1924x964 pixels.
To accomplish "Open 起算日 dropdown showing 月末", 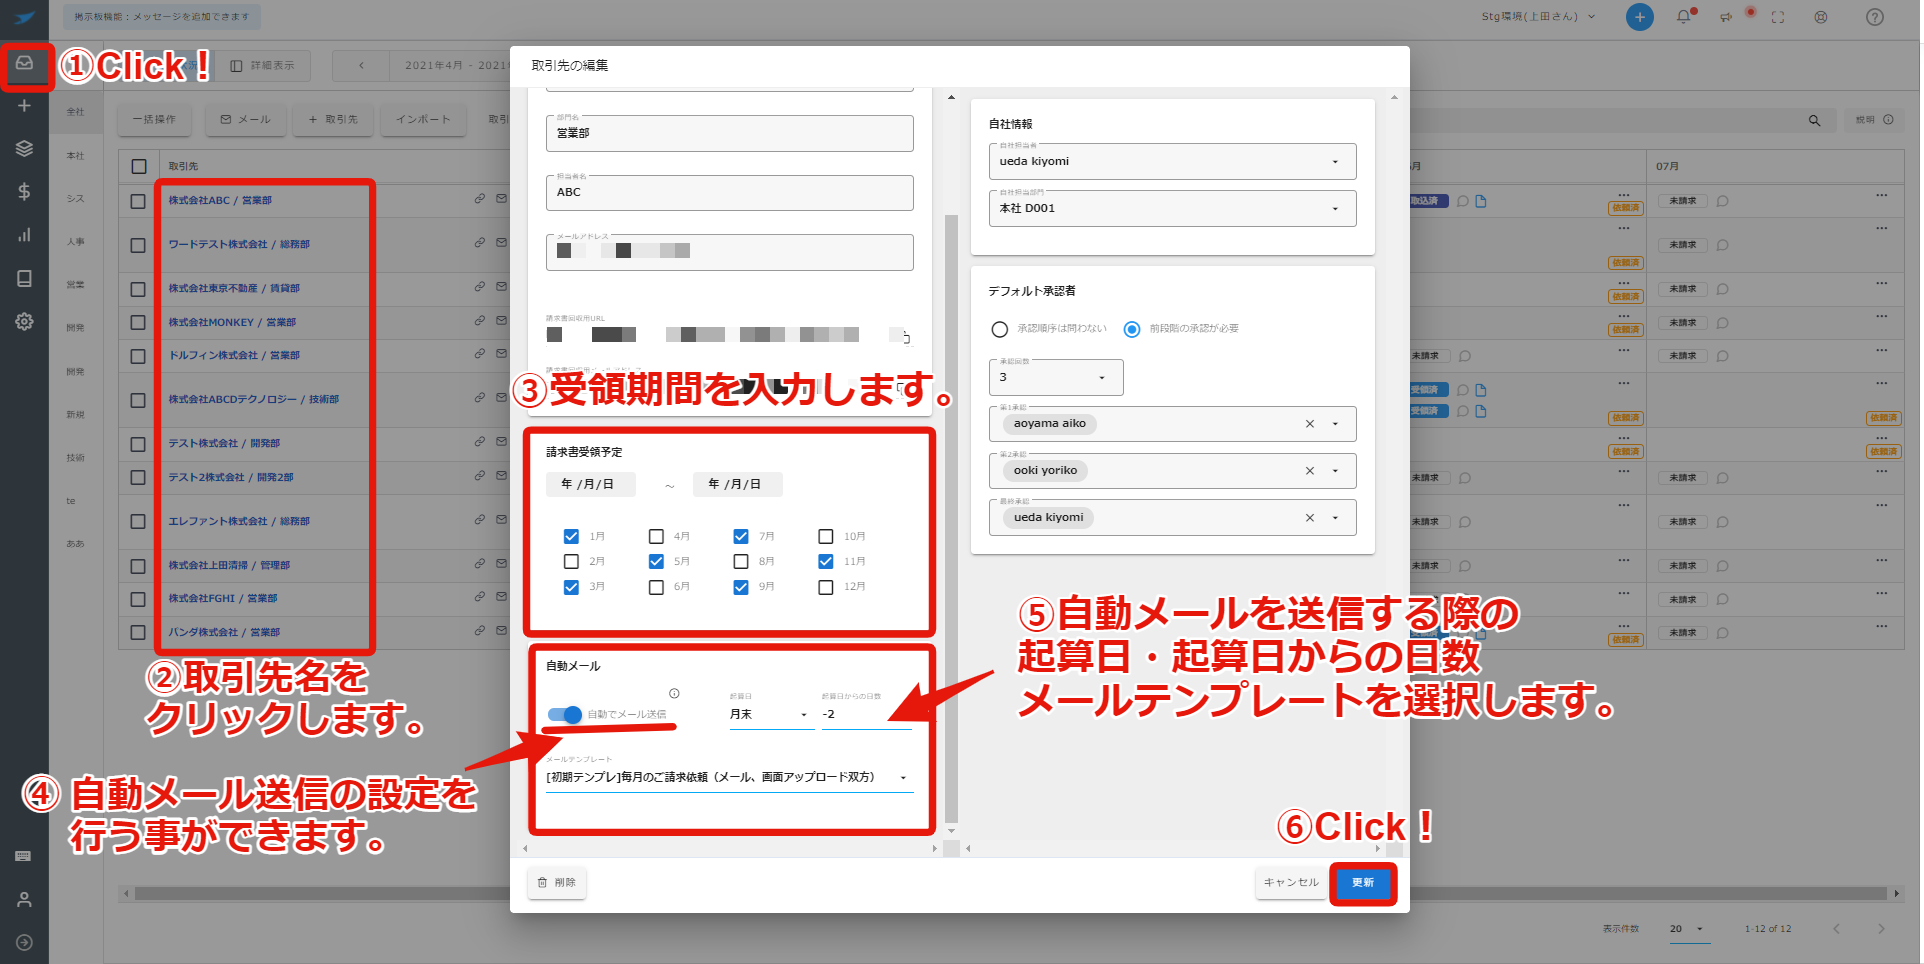I will pos(770,714).
